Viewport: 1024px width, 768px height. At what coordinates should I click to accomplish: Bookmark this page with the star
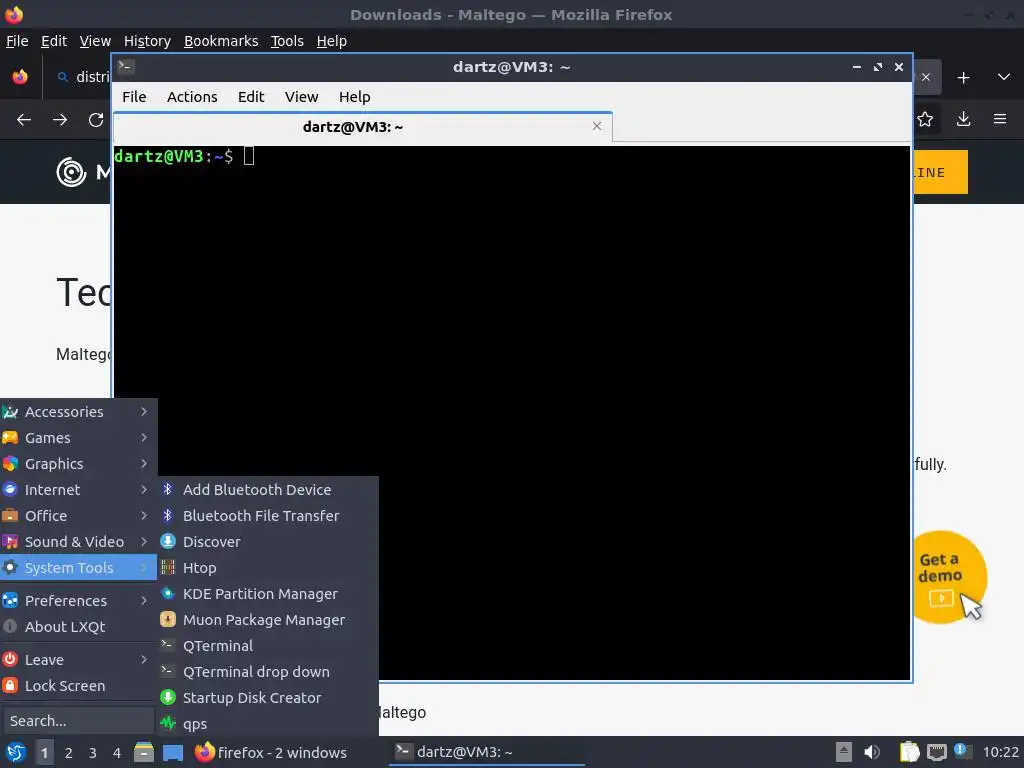tap(925, 119)
